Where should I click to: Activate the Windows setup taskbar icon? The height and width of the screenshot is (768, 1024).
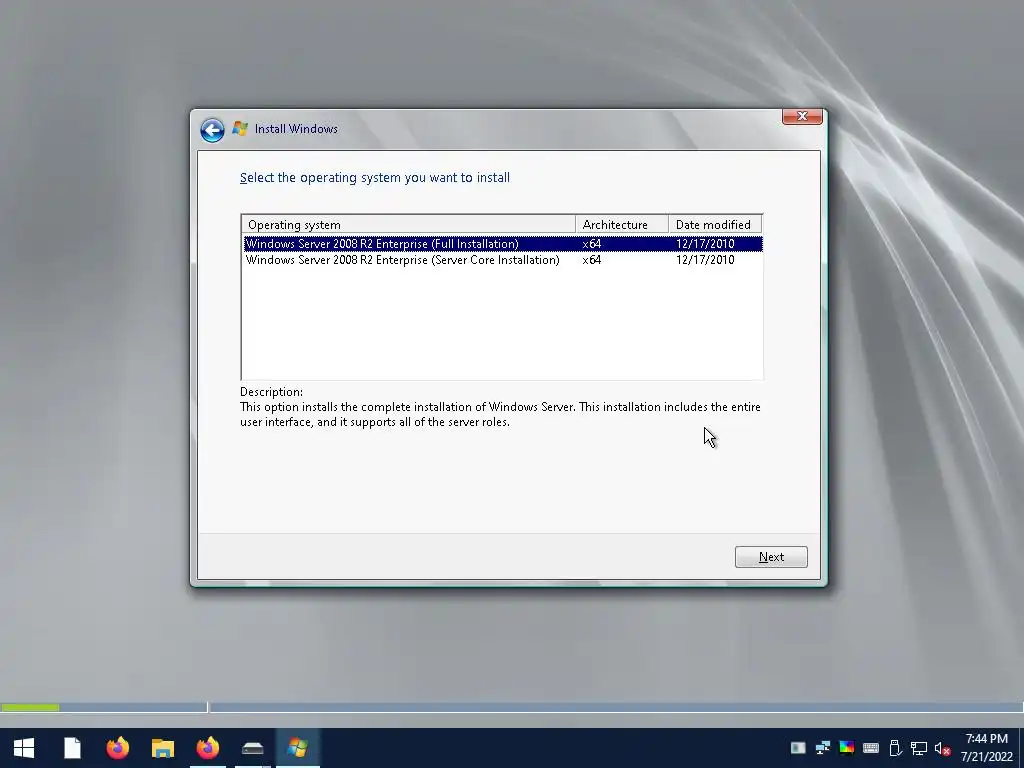[298, 748]
